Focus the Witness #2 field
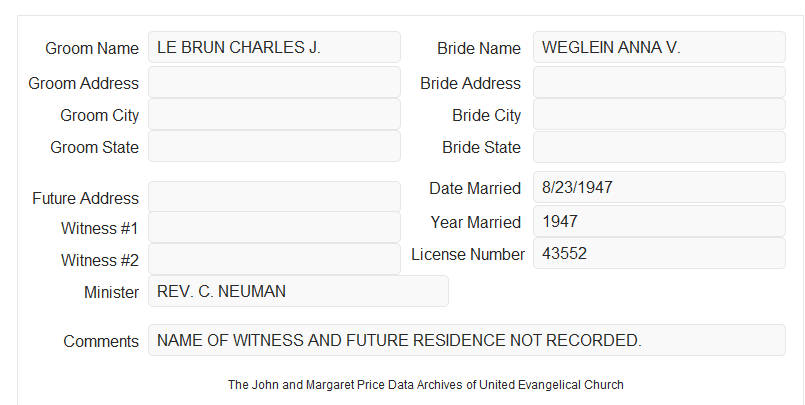Viewport: 805px width, 405px height. (274, 259)
